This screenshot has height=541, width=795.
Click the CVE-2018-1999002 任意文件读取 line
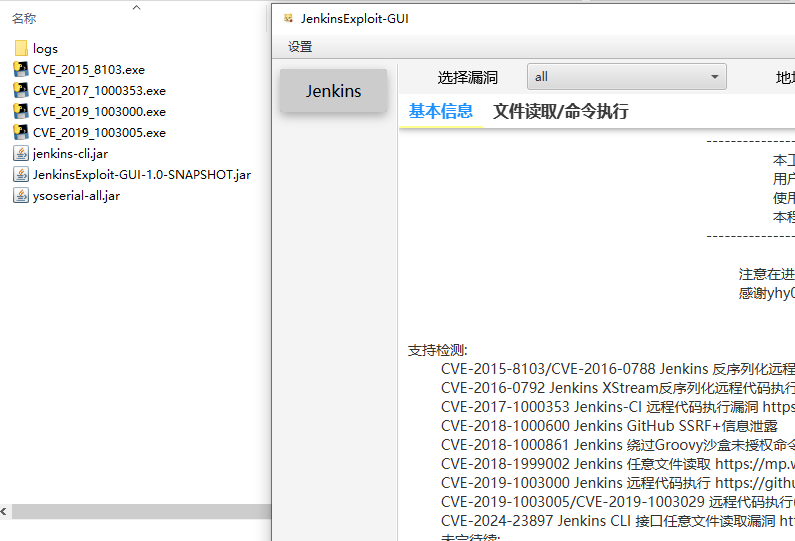pos(618,464)
